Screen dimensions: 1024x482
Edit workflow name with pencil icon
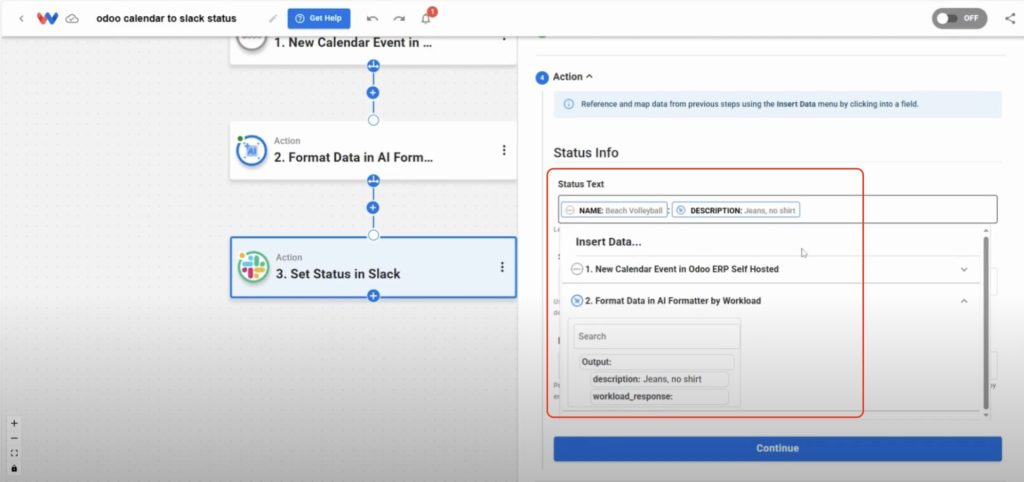(273, 18)
